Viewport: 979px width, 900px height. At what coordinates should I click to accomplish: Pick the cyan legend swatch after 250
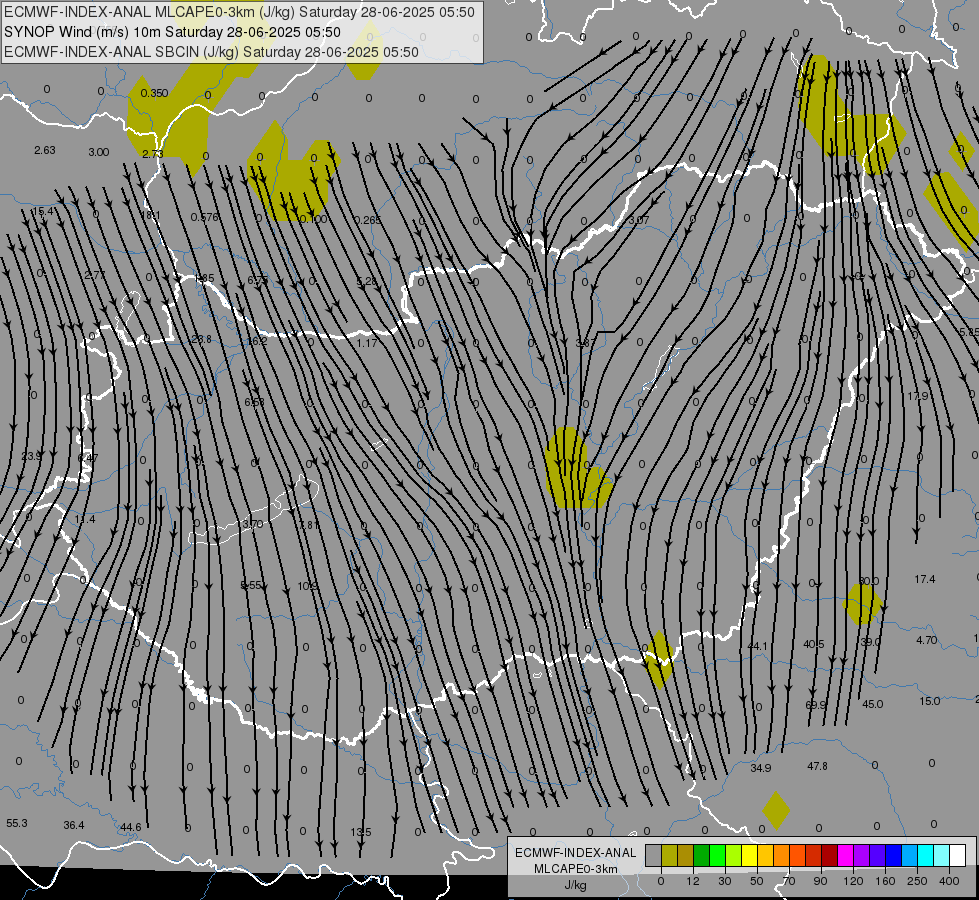pos(925,855)
